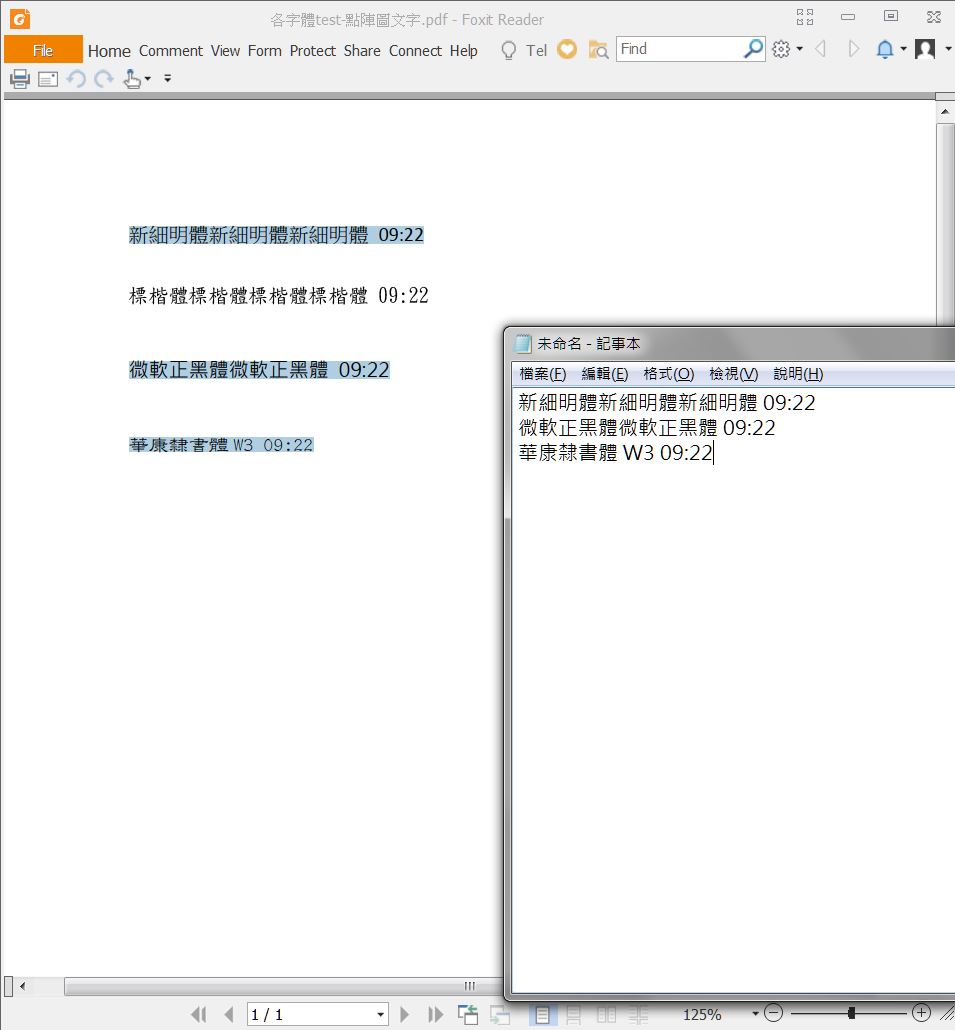This screenshot has width=955, height=1030.
Task: Click the Tell me lightbulb icon
Action: [508, 51]
